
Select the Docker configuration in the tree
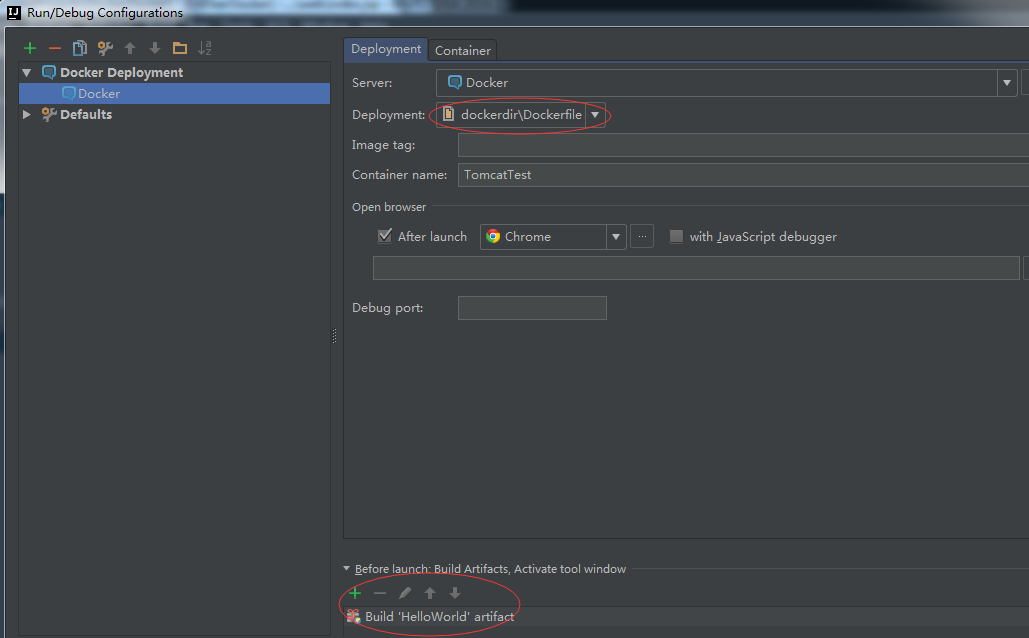[175, 93]
